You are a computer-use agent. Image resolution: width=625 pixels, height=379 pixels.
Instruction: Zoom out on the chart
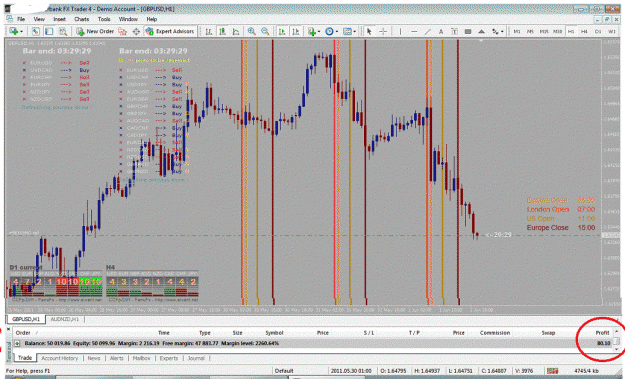coord(265,31)
